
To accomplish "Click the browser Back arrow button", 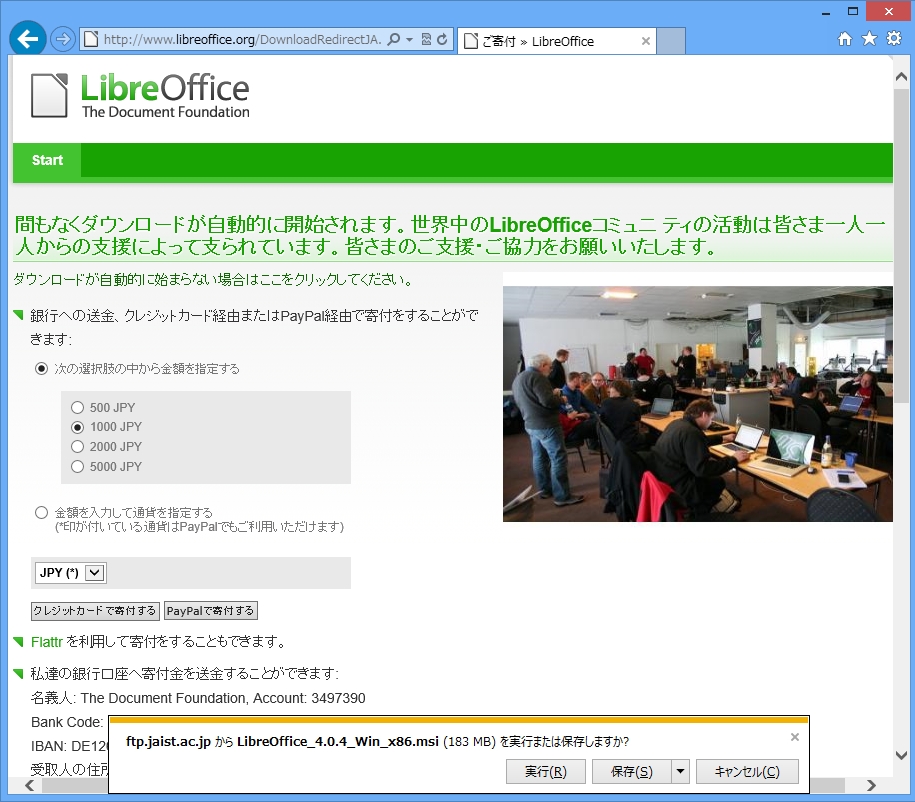I will point(28,39).
